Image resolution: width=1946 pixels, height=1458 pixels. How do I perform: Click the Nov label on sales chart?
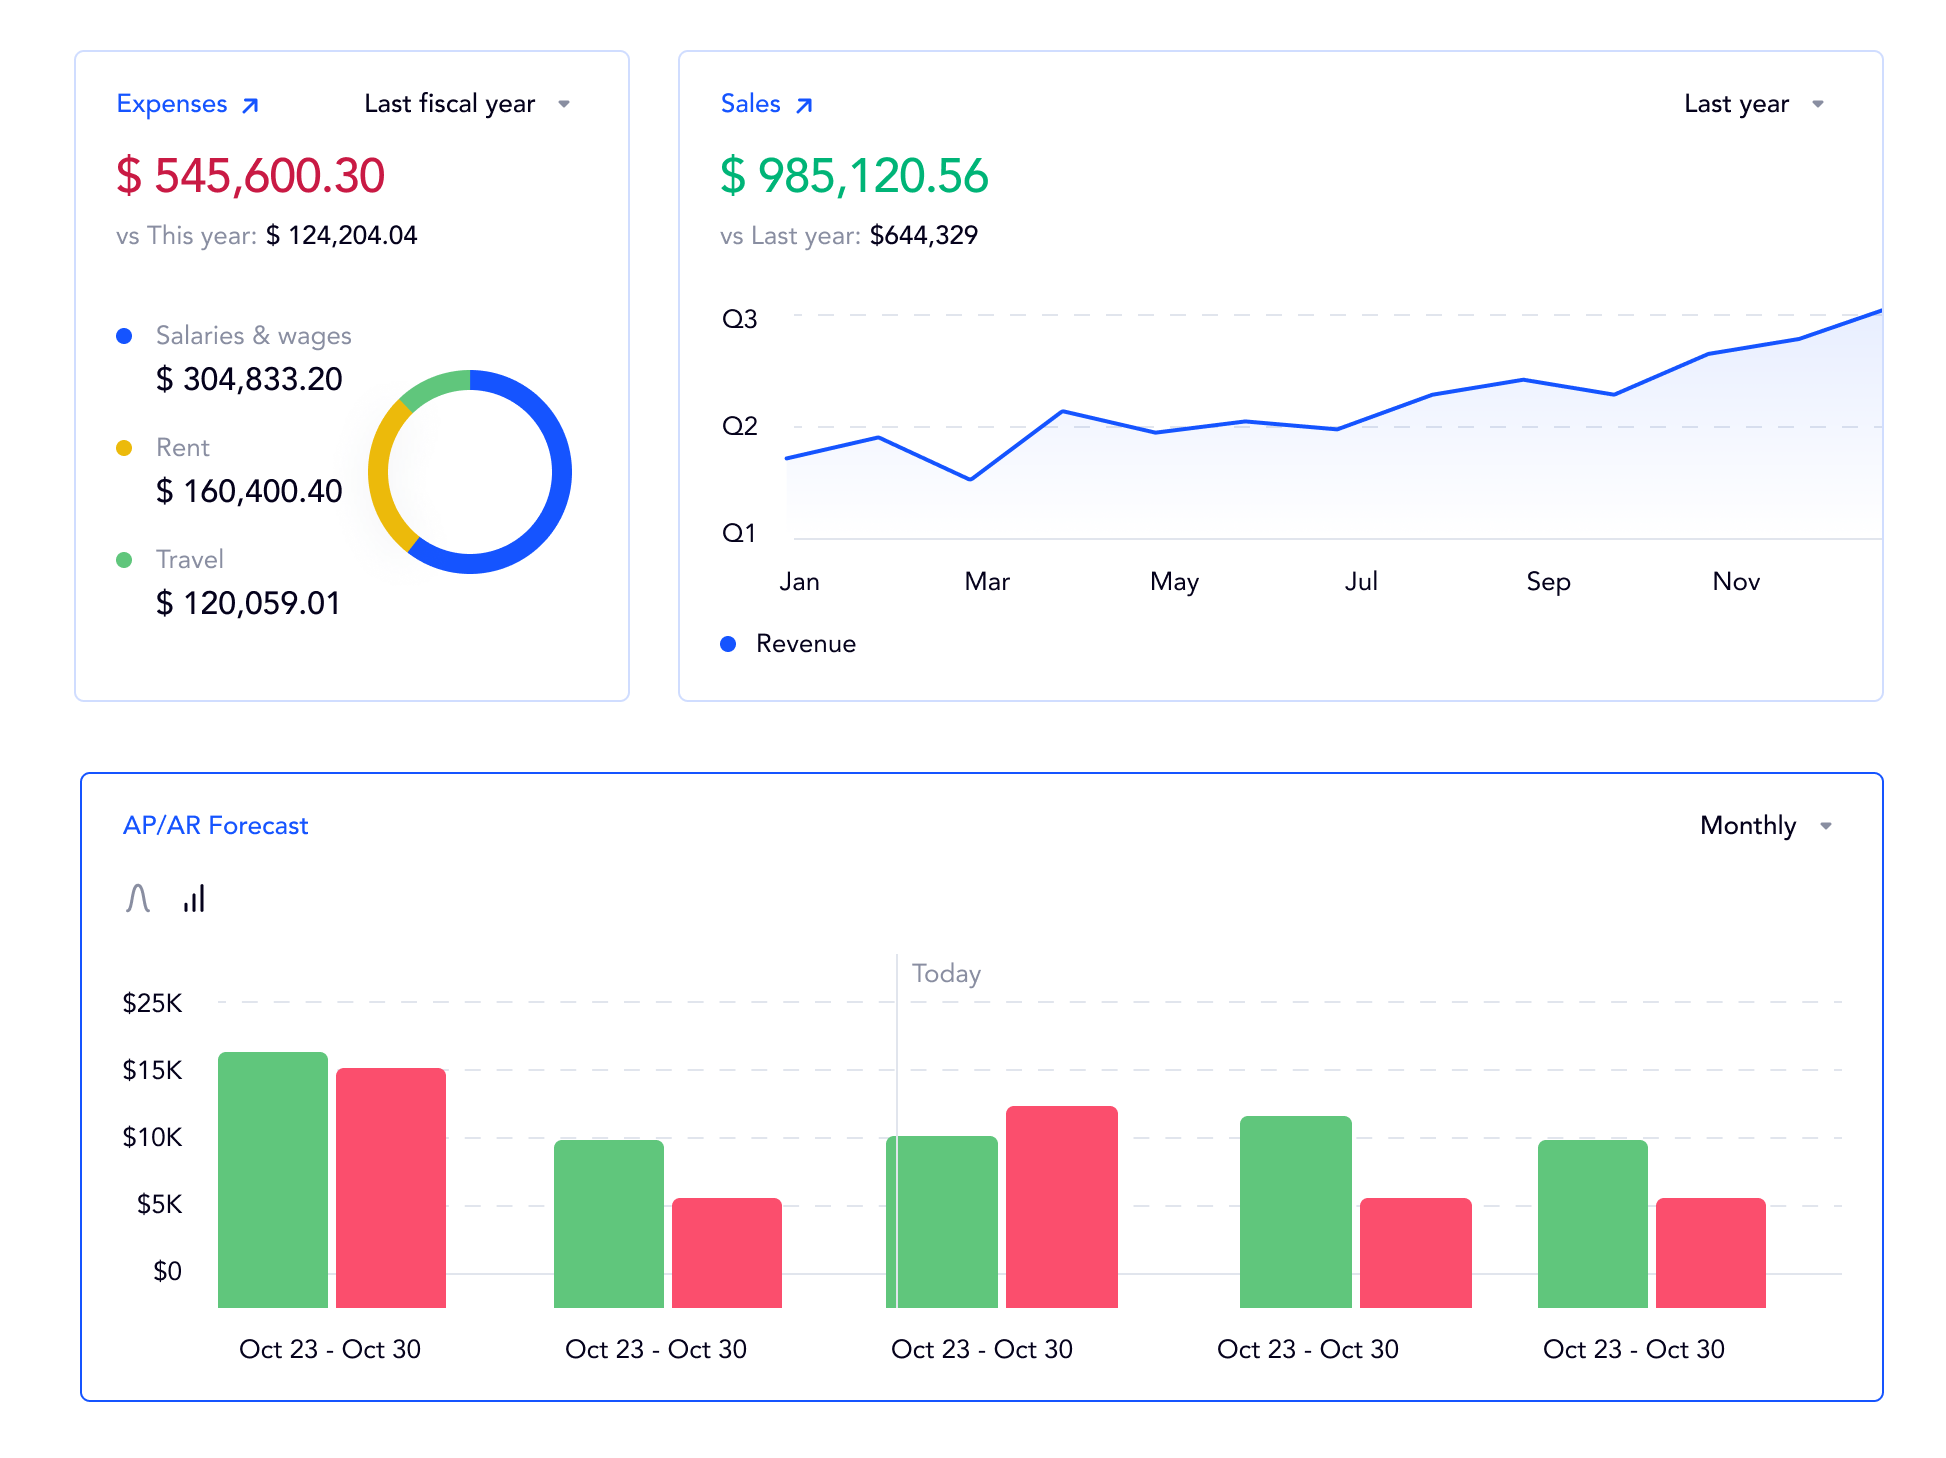pos(1735,582)
